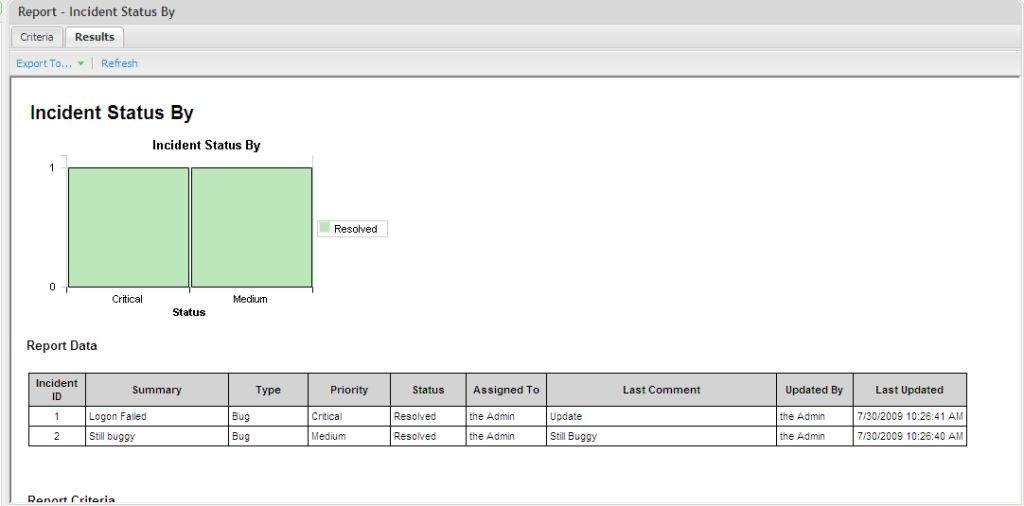The width and height of the screenshot is (1024, 506).
Task: Switch to the Criteria tab
Action: pyautogui.click(x=37, y=37)
